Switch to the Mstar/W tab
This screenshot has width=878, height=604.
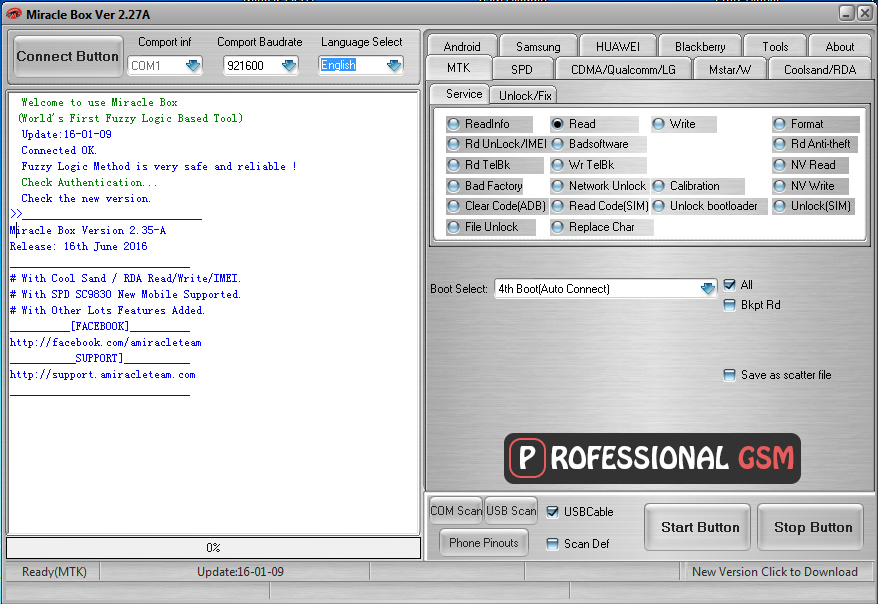(x=730, y=69)
